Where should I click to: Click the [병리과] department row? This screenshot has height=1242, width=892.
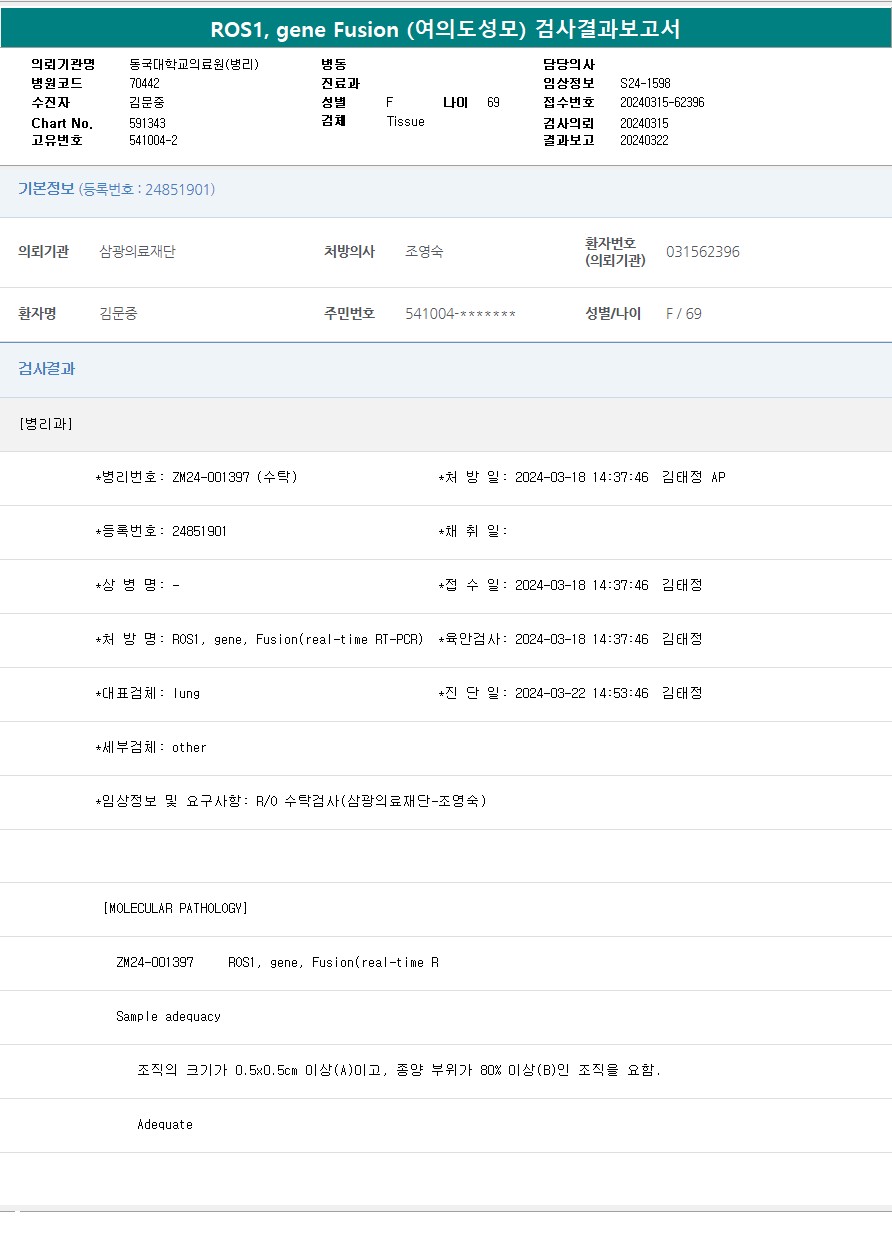[46, 424]
